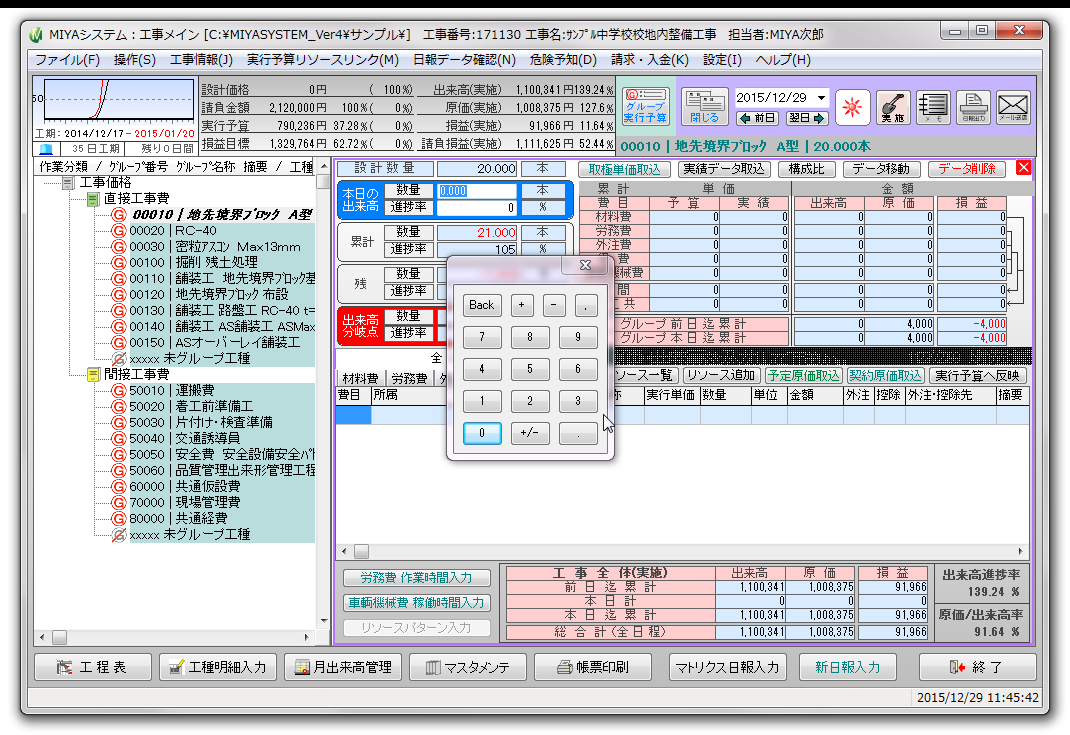The image size is (1070, 735).
Task: Go to previous day with 前日 arrow
Action: coord(757,118)
